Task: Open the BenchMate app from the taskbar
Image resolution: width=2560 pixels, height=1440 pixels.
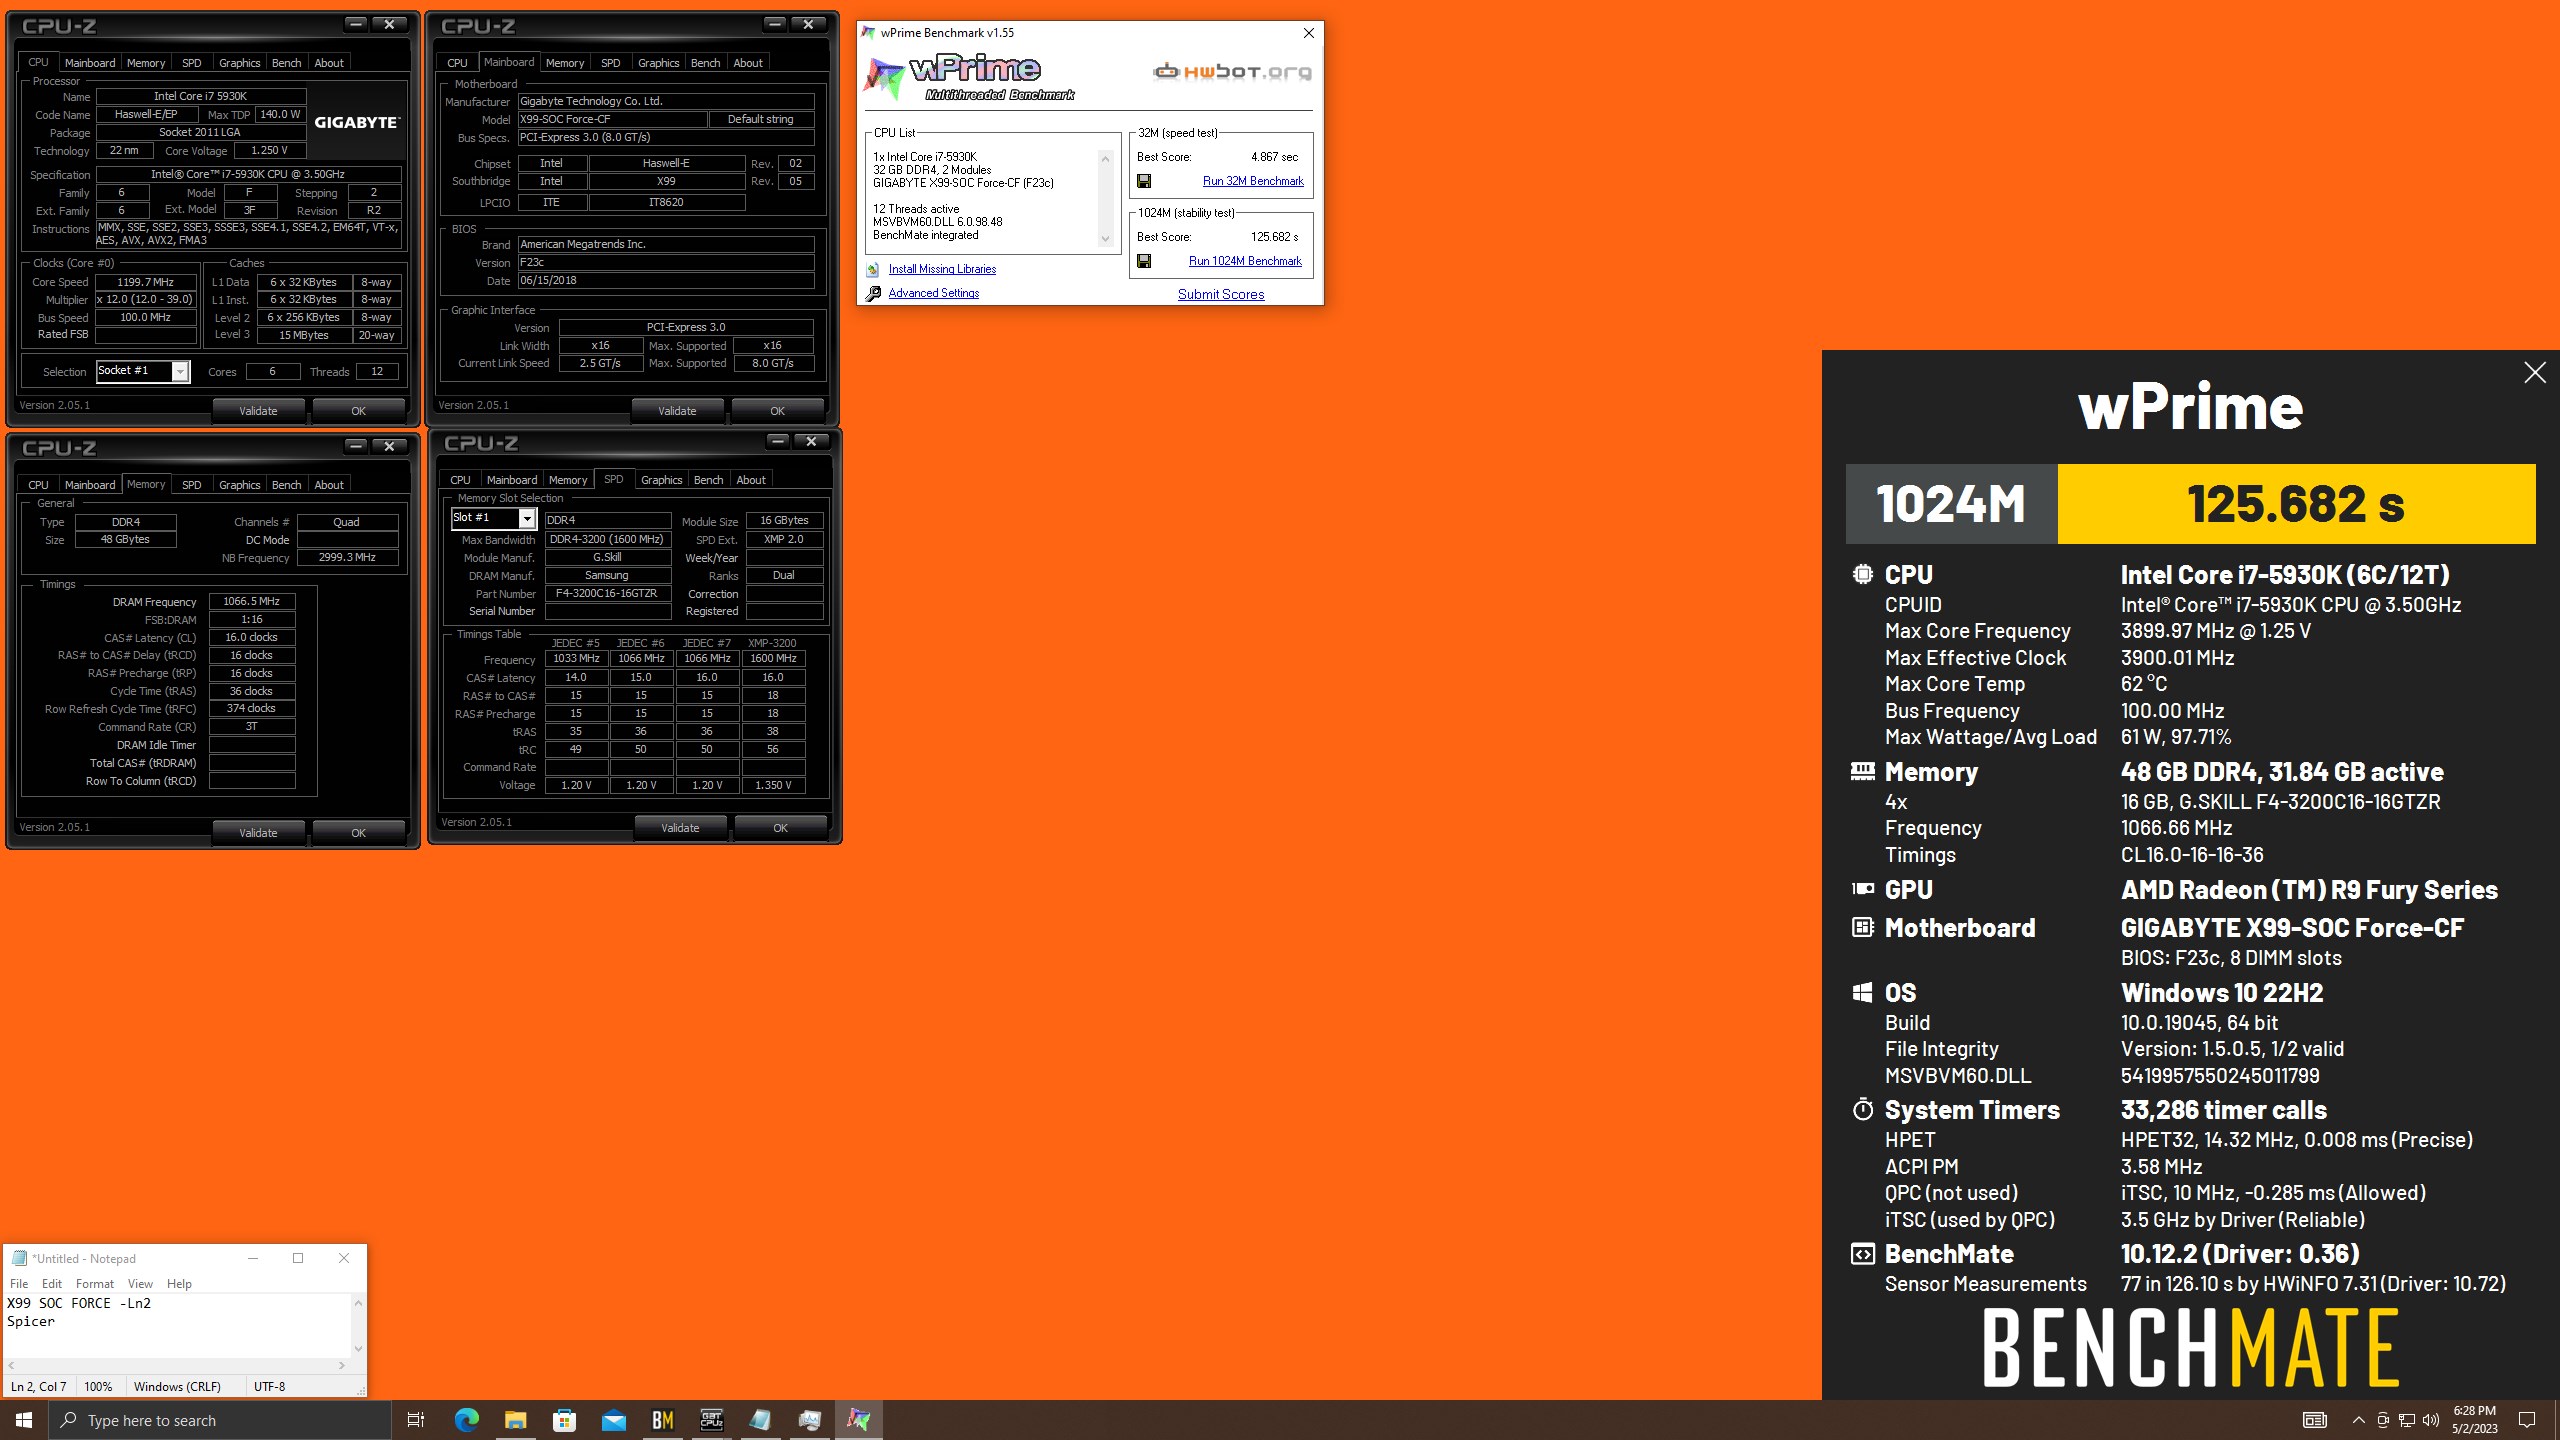Action: (x=662, y=1420)
